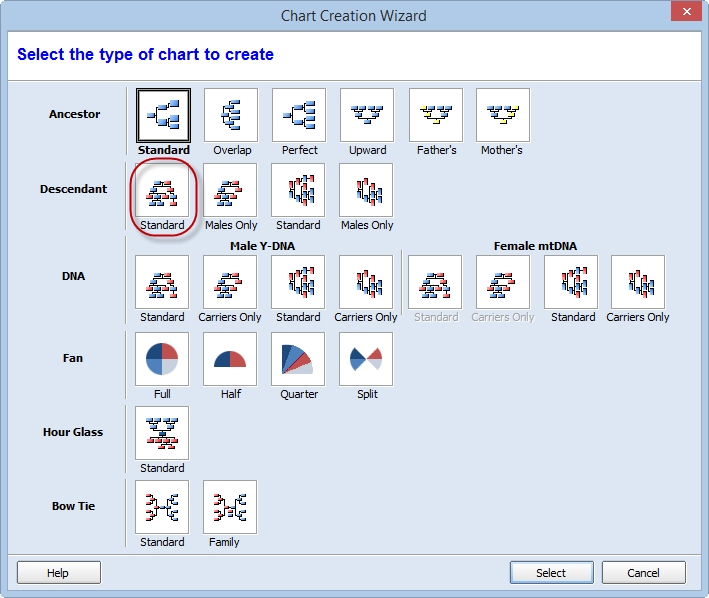Viewport: 709px width, 598px height.
Task: Click the Bow Tie category label
Action: tap(74, 506)
